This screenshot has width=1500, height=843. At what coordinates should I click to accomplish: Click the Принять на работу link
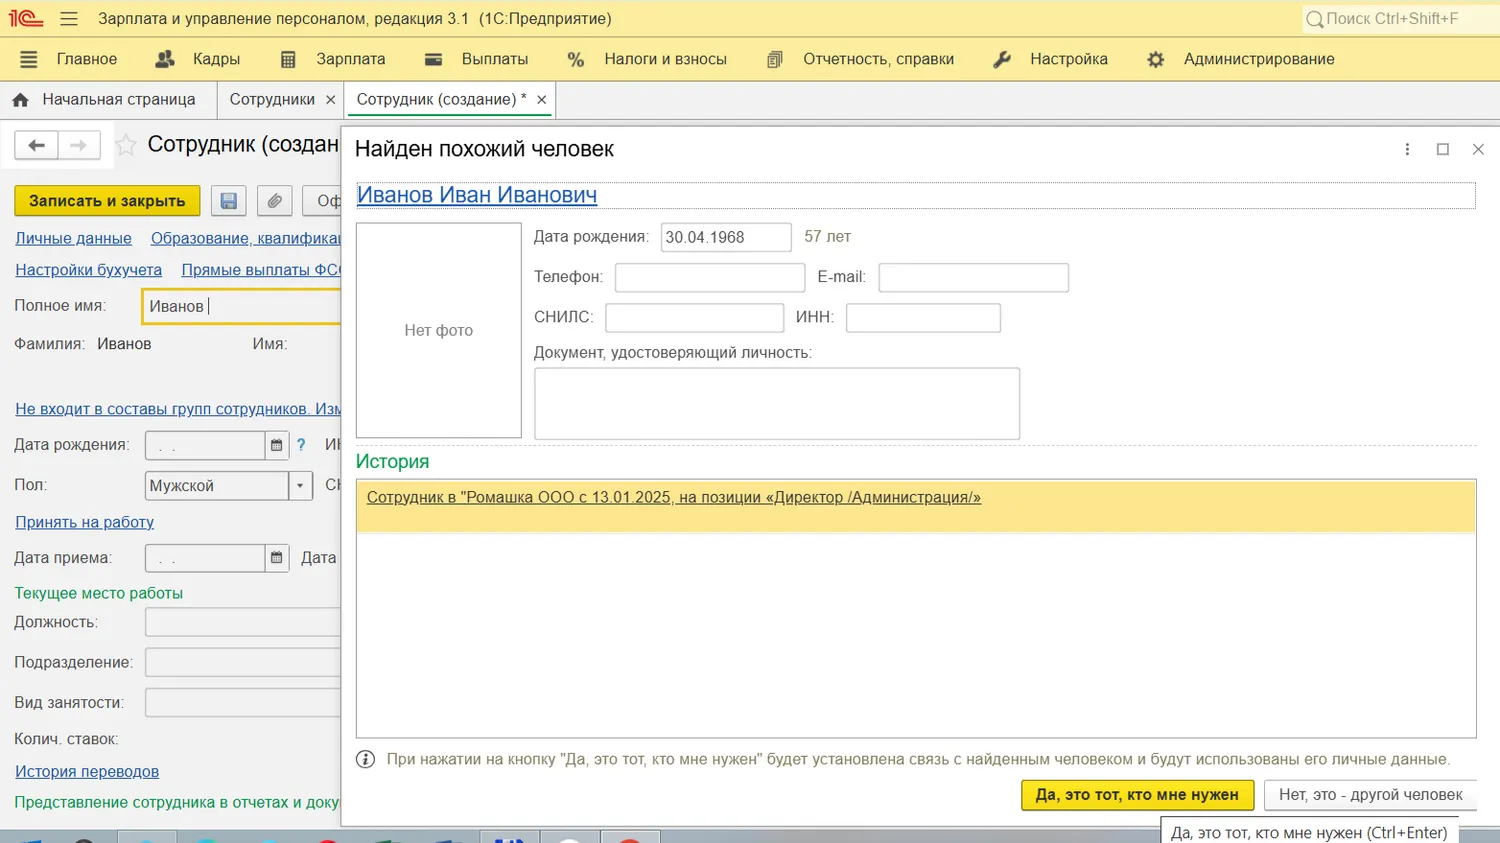[84, 522]
